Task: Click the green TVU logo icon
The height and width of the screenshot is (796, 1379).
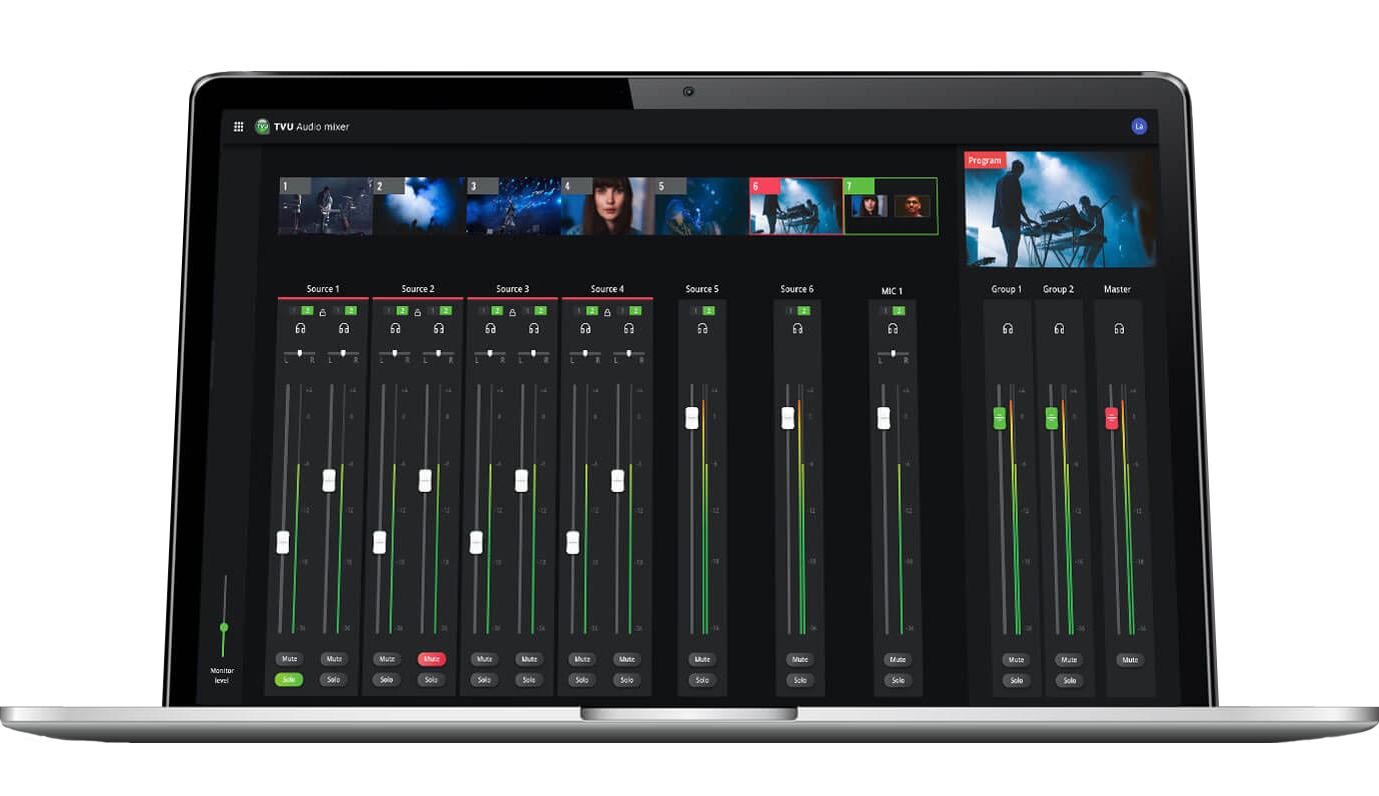Action: [x=262, y=127]
